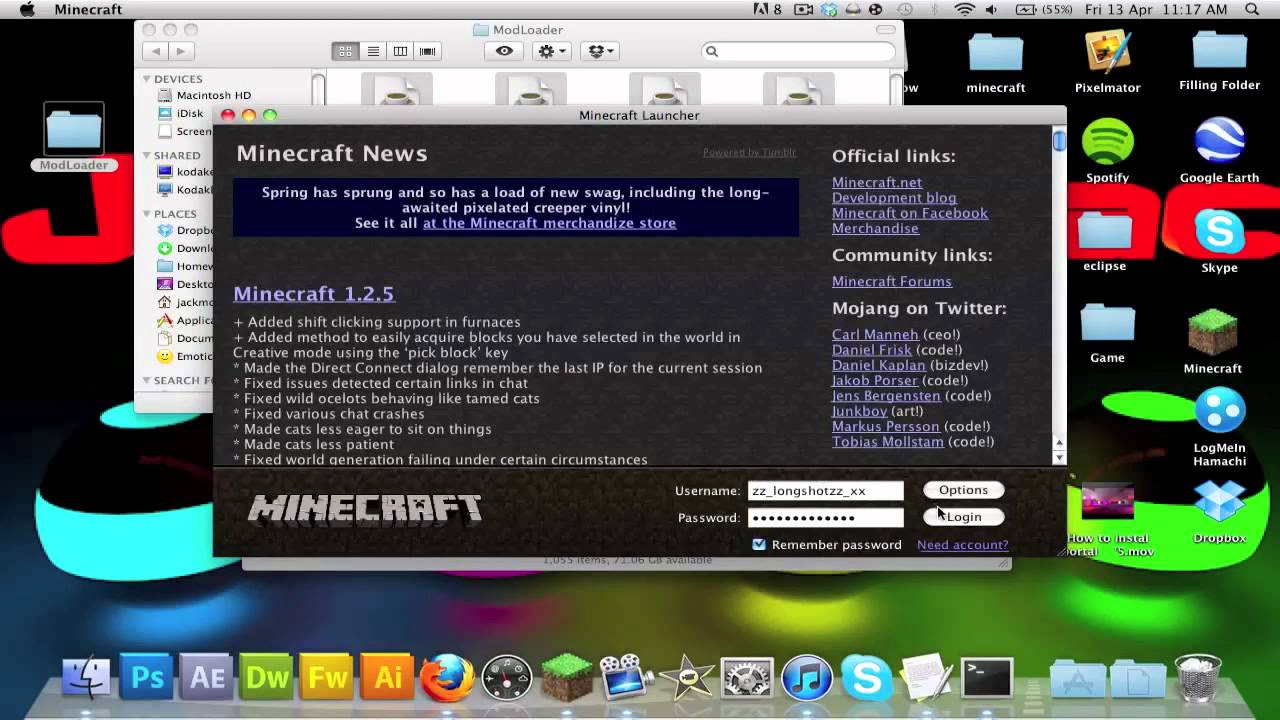Open the Wi-Fi status menu
Screen dimensions: 1280x720
tap(964, 9)
